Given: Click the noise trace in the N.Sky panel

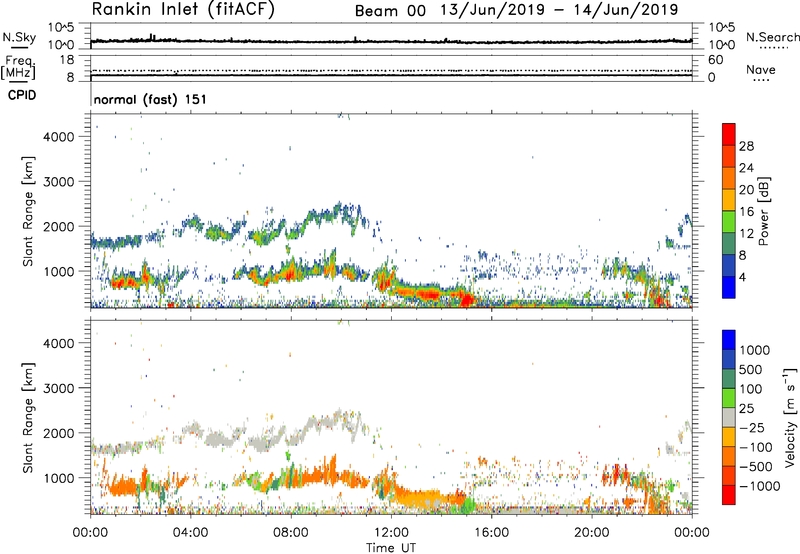Looking at the screenshot, I should tap(391, 41).
